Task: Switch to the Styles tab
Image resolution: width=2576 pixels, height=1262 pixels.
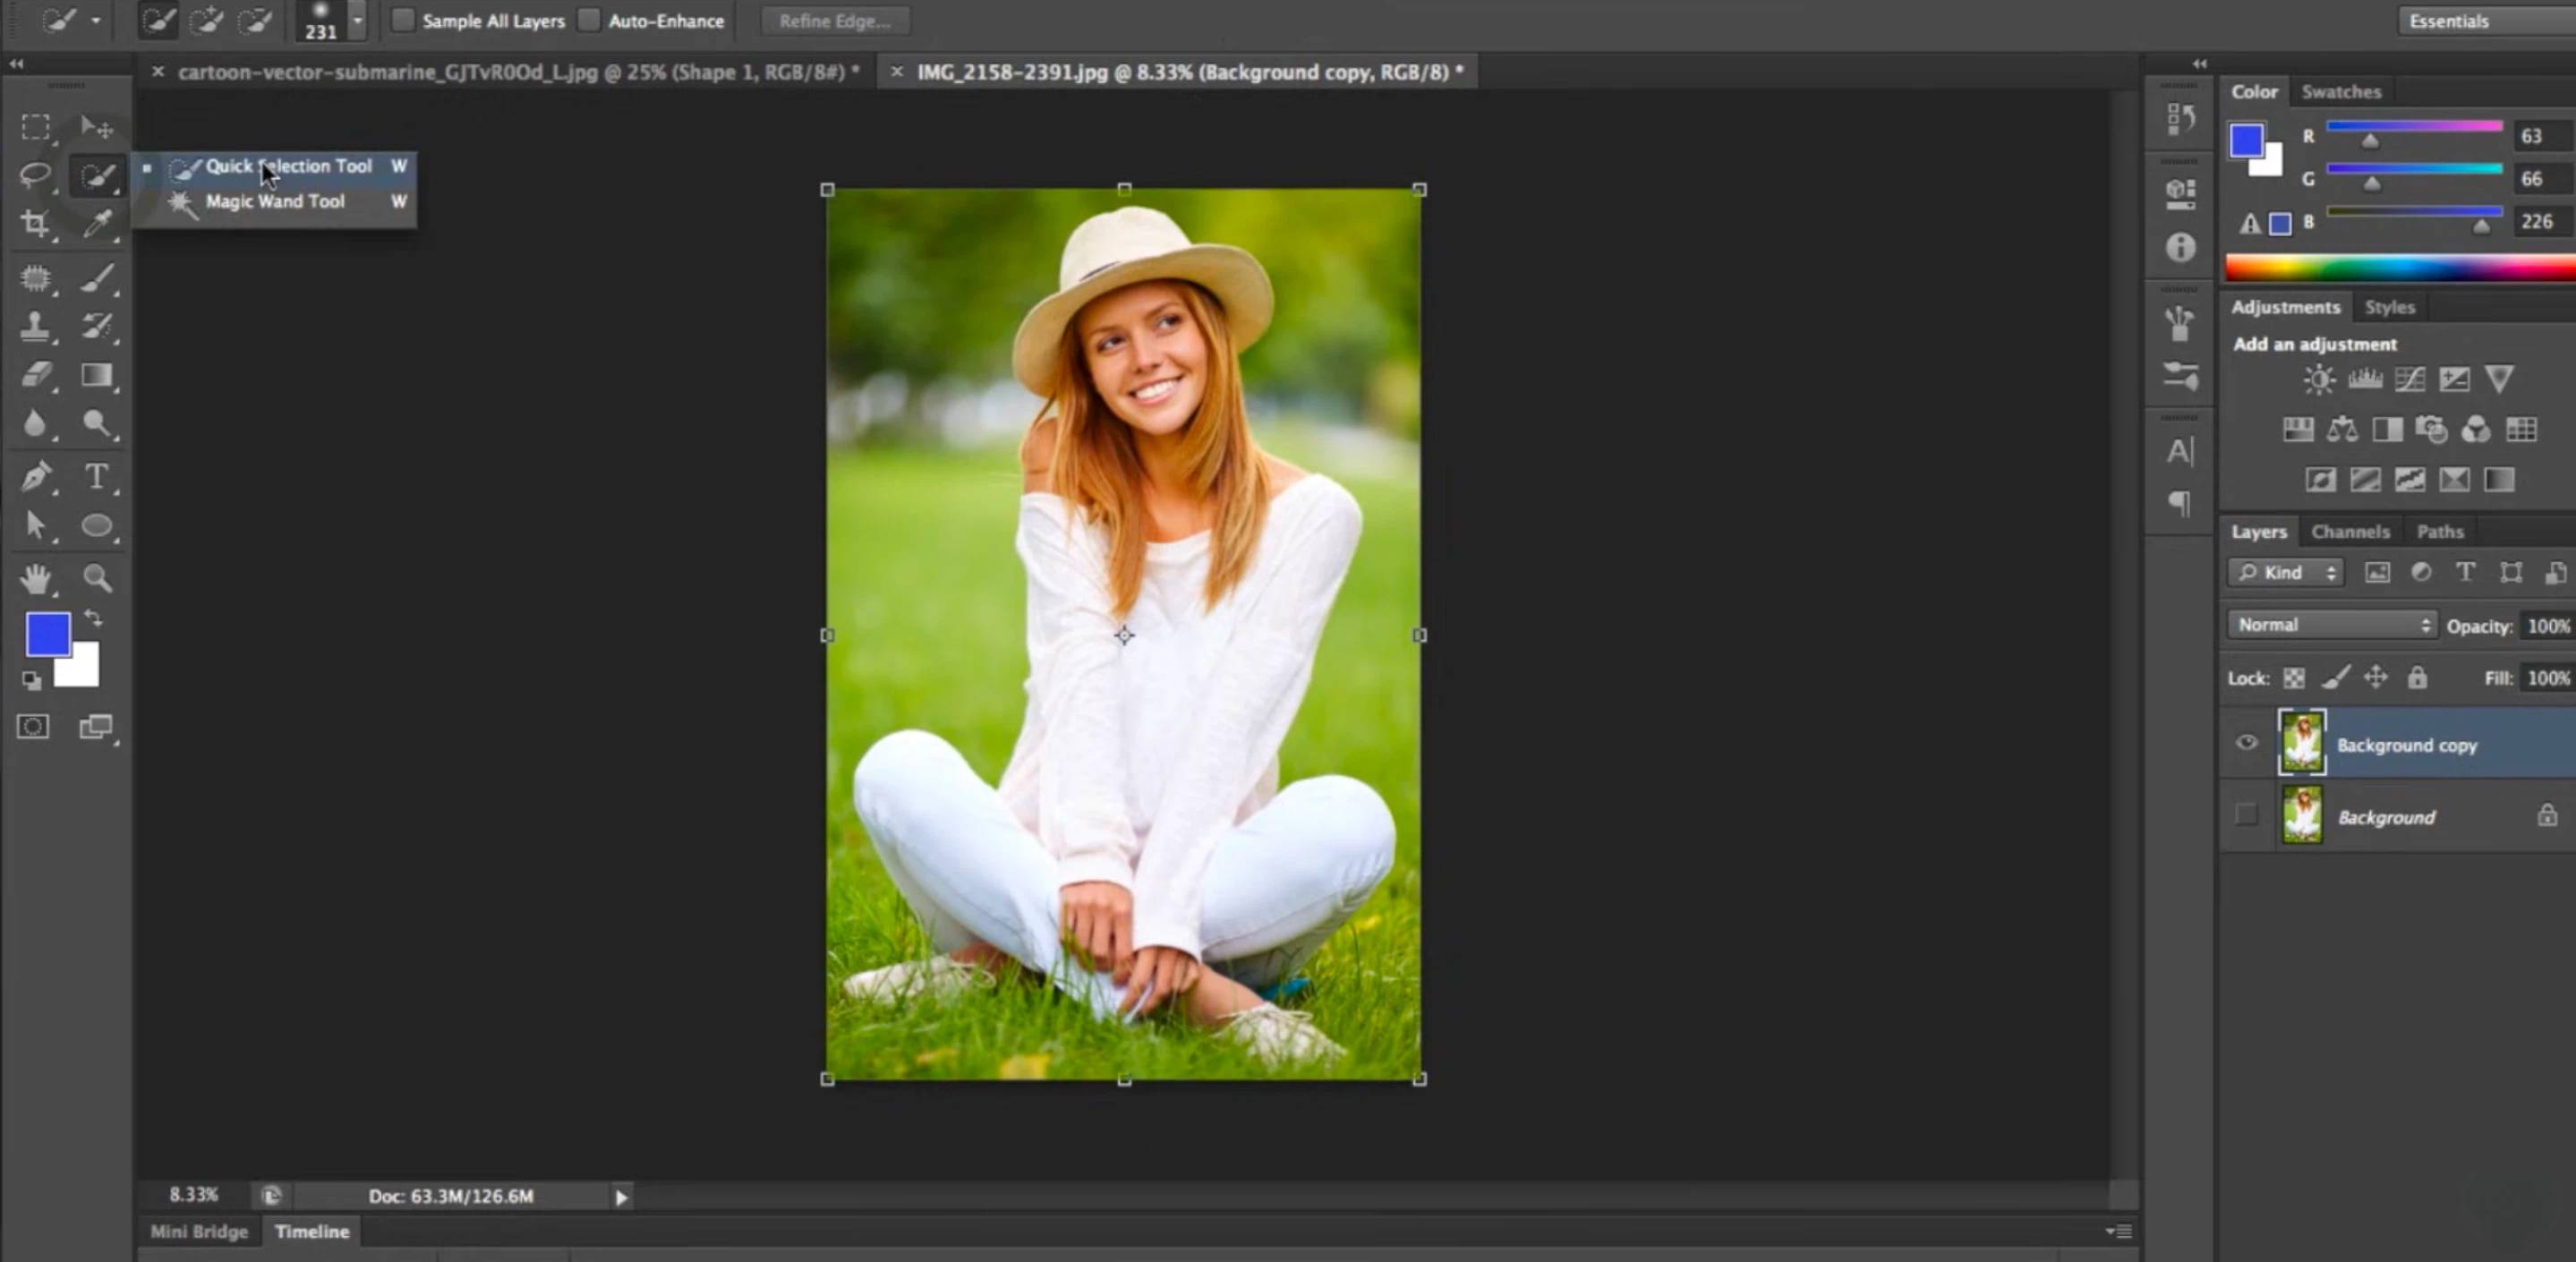Action: 2389,308
